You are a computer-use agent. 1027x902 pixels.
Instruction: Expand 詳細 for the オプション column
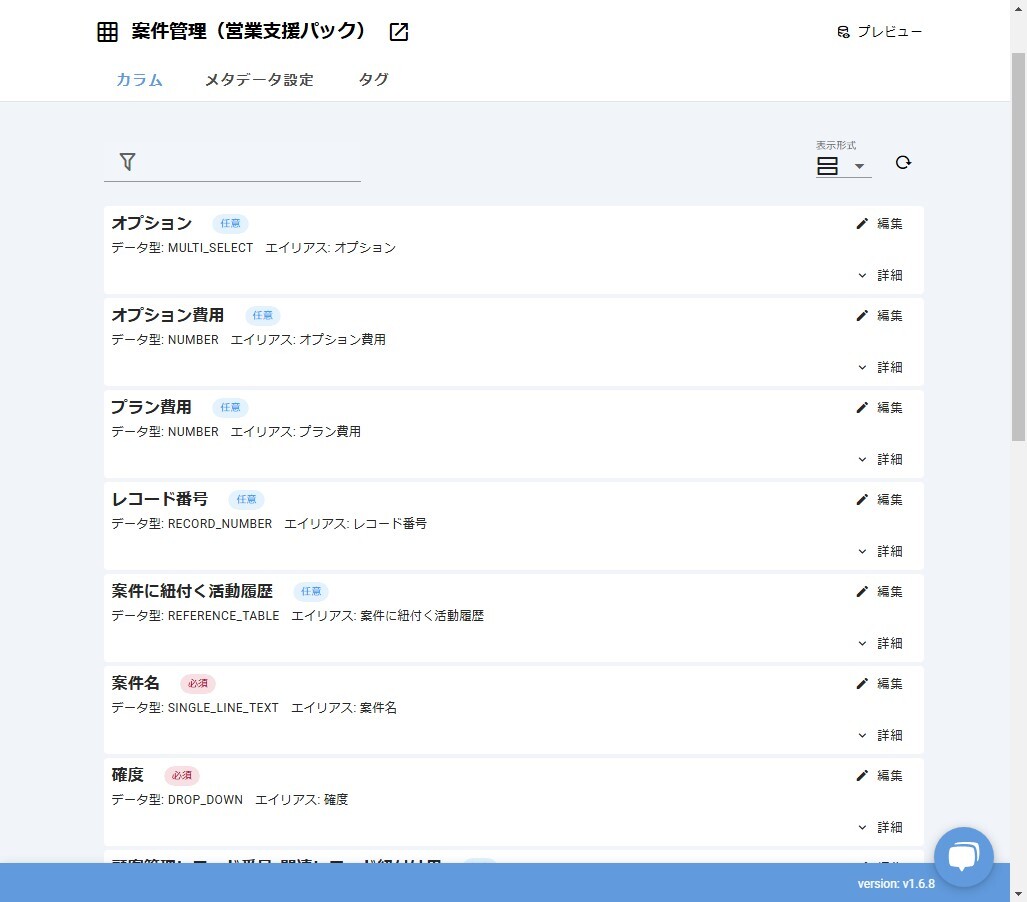[x=880, y=276]
